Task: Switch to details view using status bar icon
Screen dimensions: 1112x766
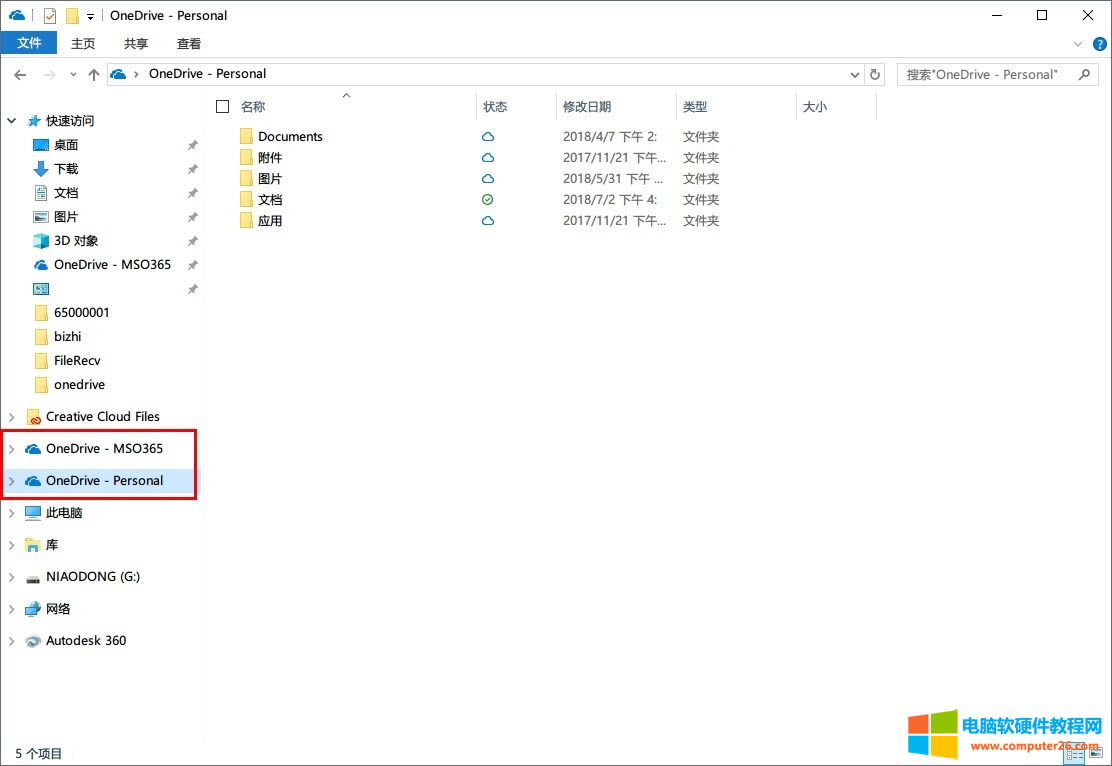Action: tap(1074, 754)
